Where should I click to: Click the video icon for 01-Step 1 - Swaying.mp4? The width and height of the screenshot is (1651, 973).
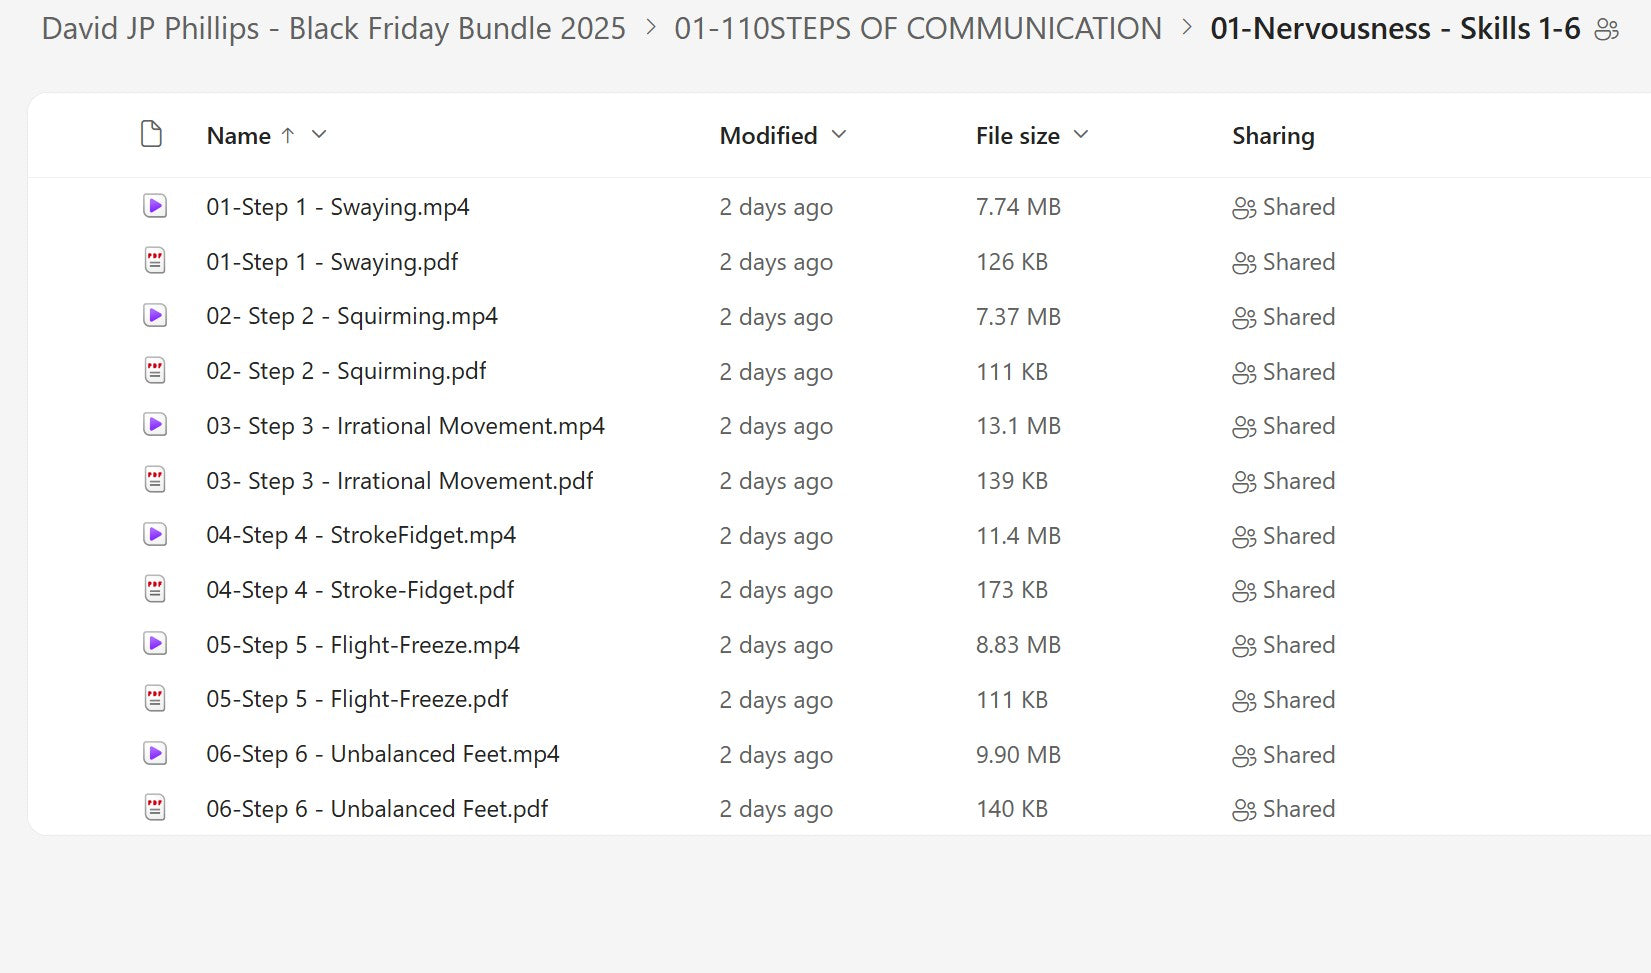(x=154, y=207)
